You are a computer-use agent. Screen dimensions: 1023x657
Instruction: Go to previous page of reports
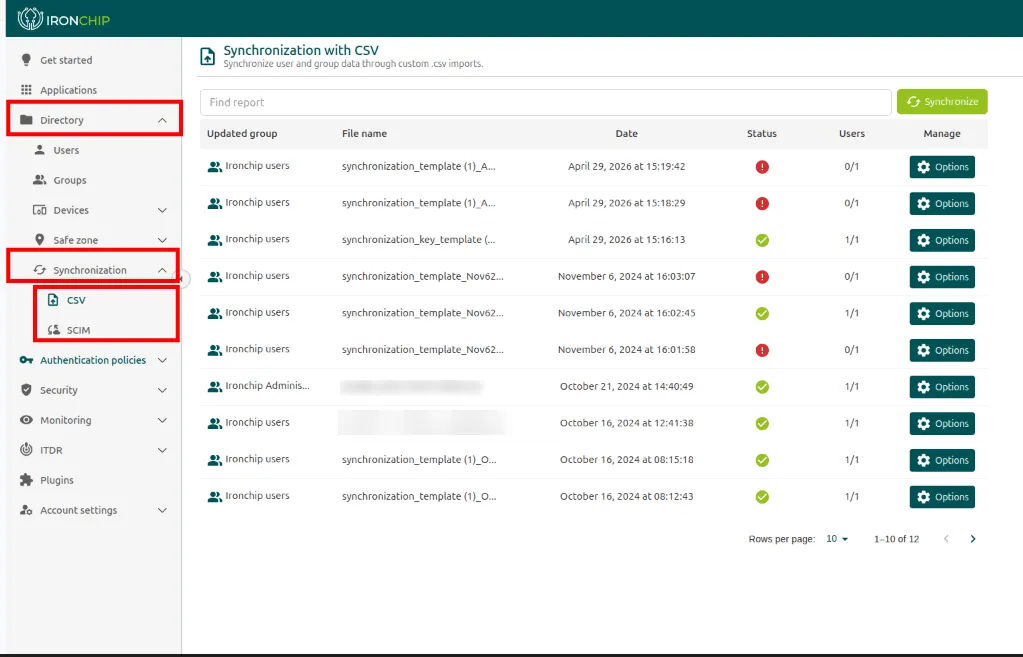pyautogui.click(x=946, y=539)
